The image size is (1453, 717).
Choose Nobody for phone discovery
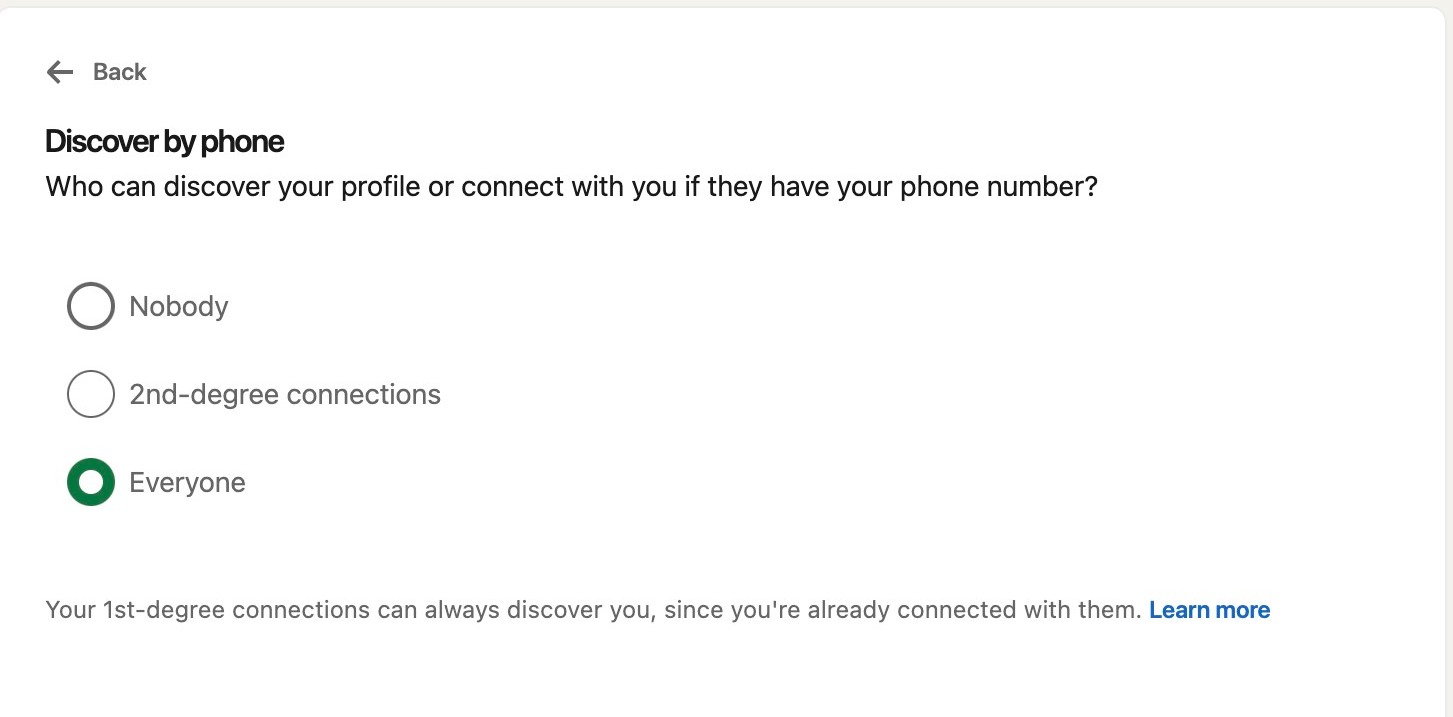click(x=90, y=306)
